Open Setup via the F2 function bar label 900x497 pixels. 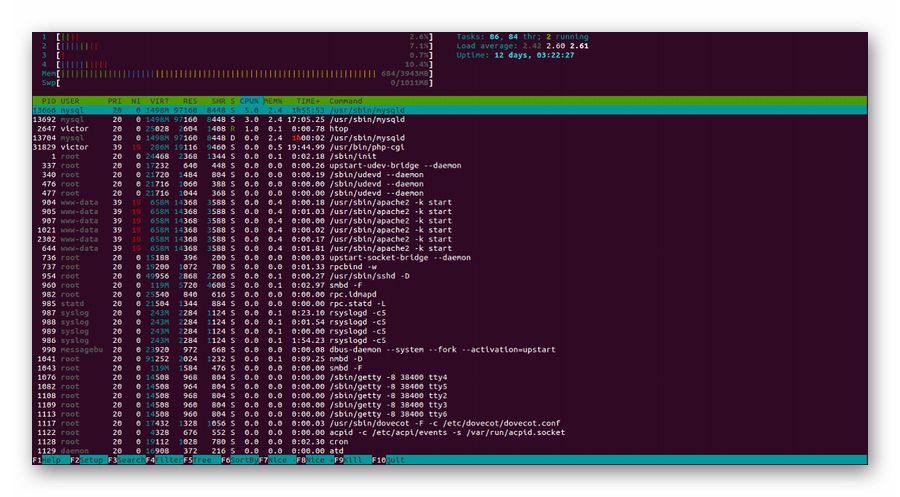pos(87,460)
